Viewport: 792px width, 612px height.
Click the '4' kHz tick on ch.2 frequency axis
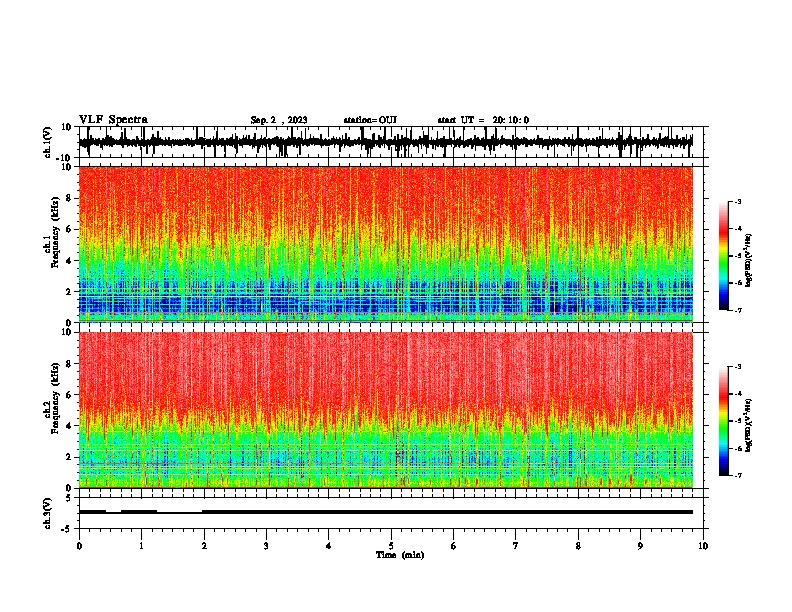tap(69, 426)
